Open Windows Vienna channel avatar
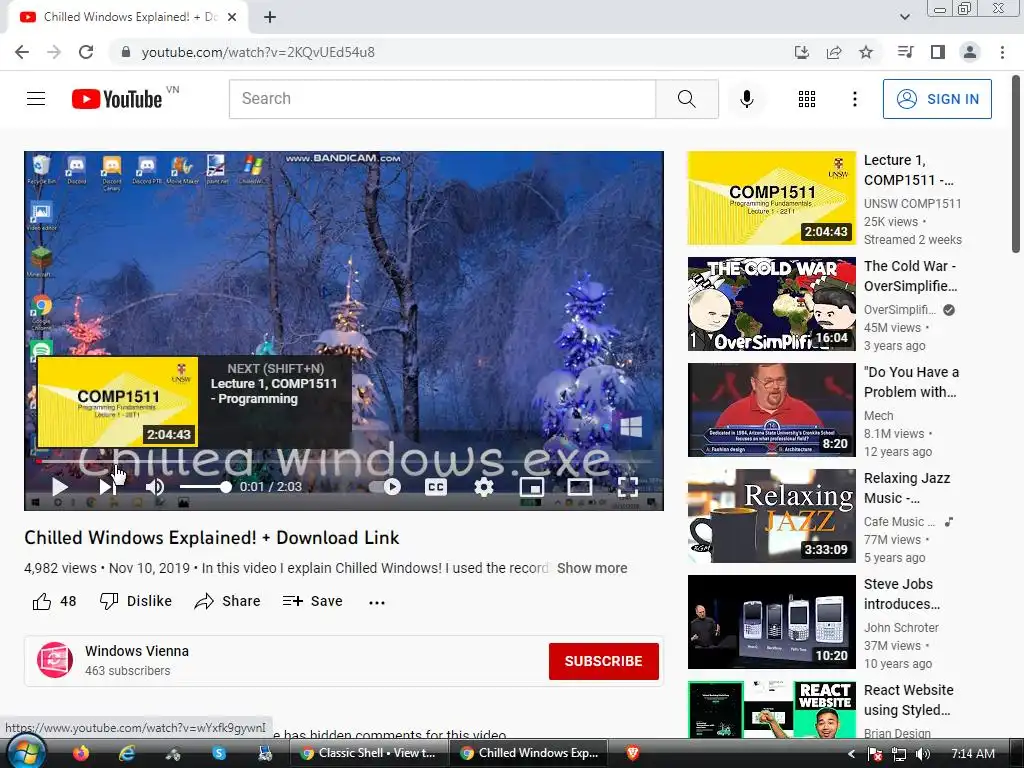This screenshot has height=768, width=1024. click(55, 660)
